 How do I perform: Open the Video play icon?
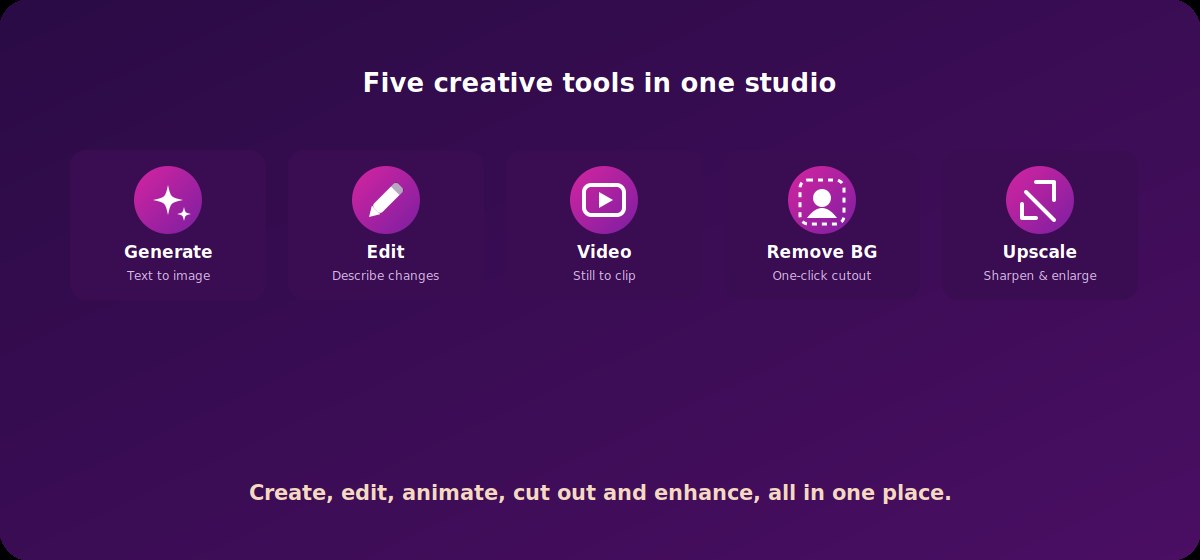pos(604,200)
